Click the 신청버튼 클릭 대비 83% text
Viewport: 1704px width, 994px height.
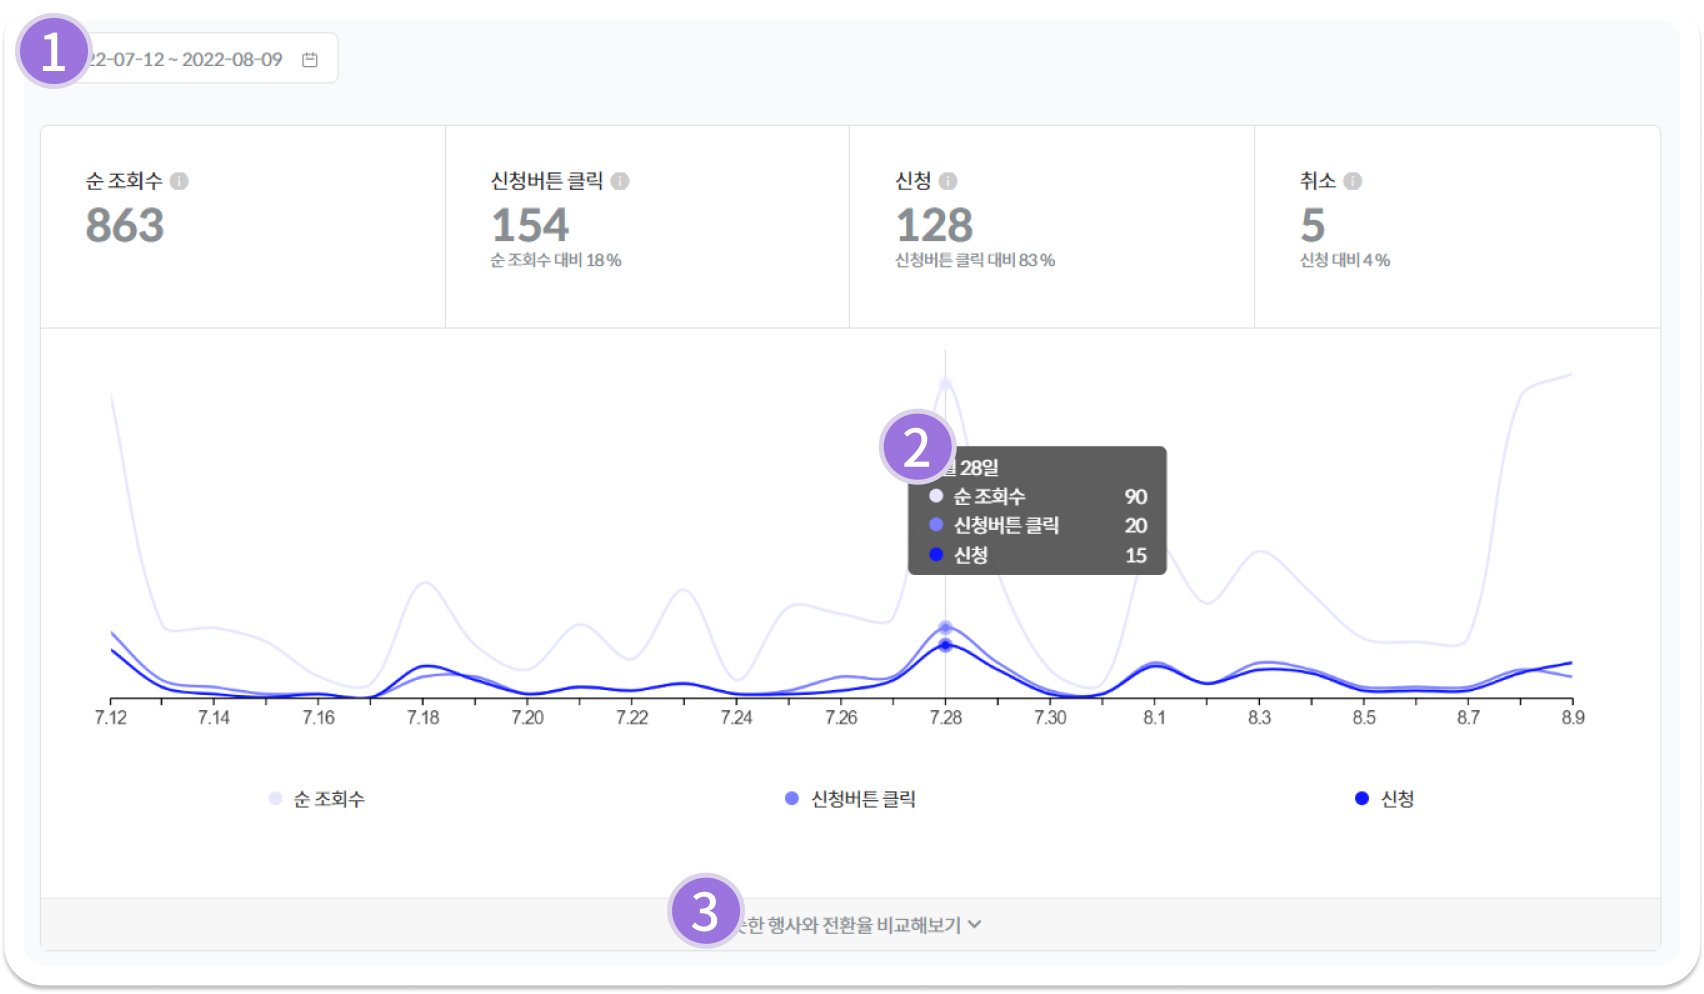(x=975, y=260)
